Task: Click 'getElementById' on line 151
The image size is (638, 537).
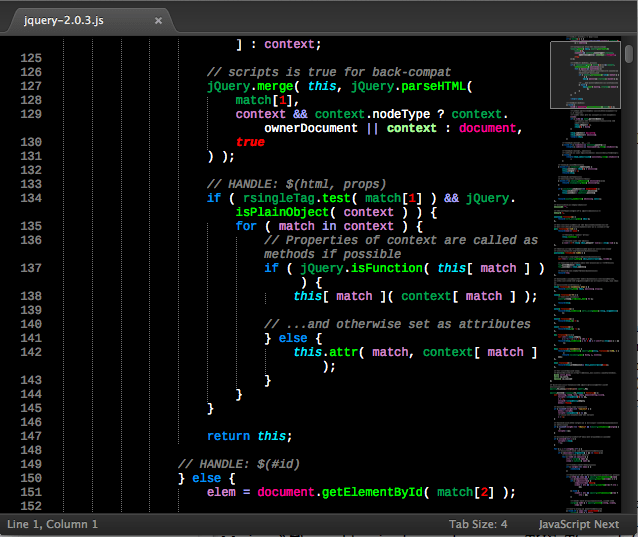Action: pos(372,492)
